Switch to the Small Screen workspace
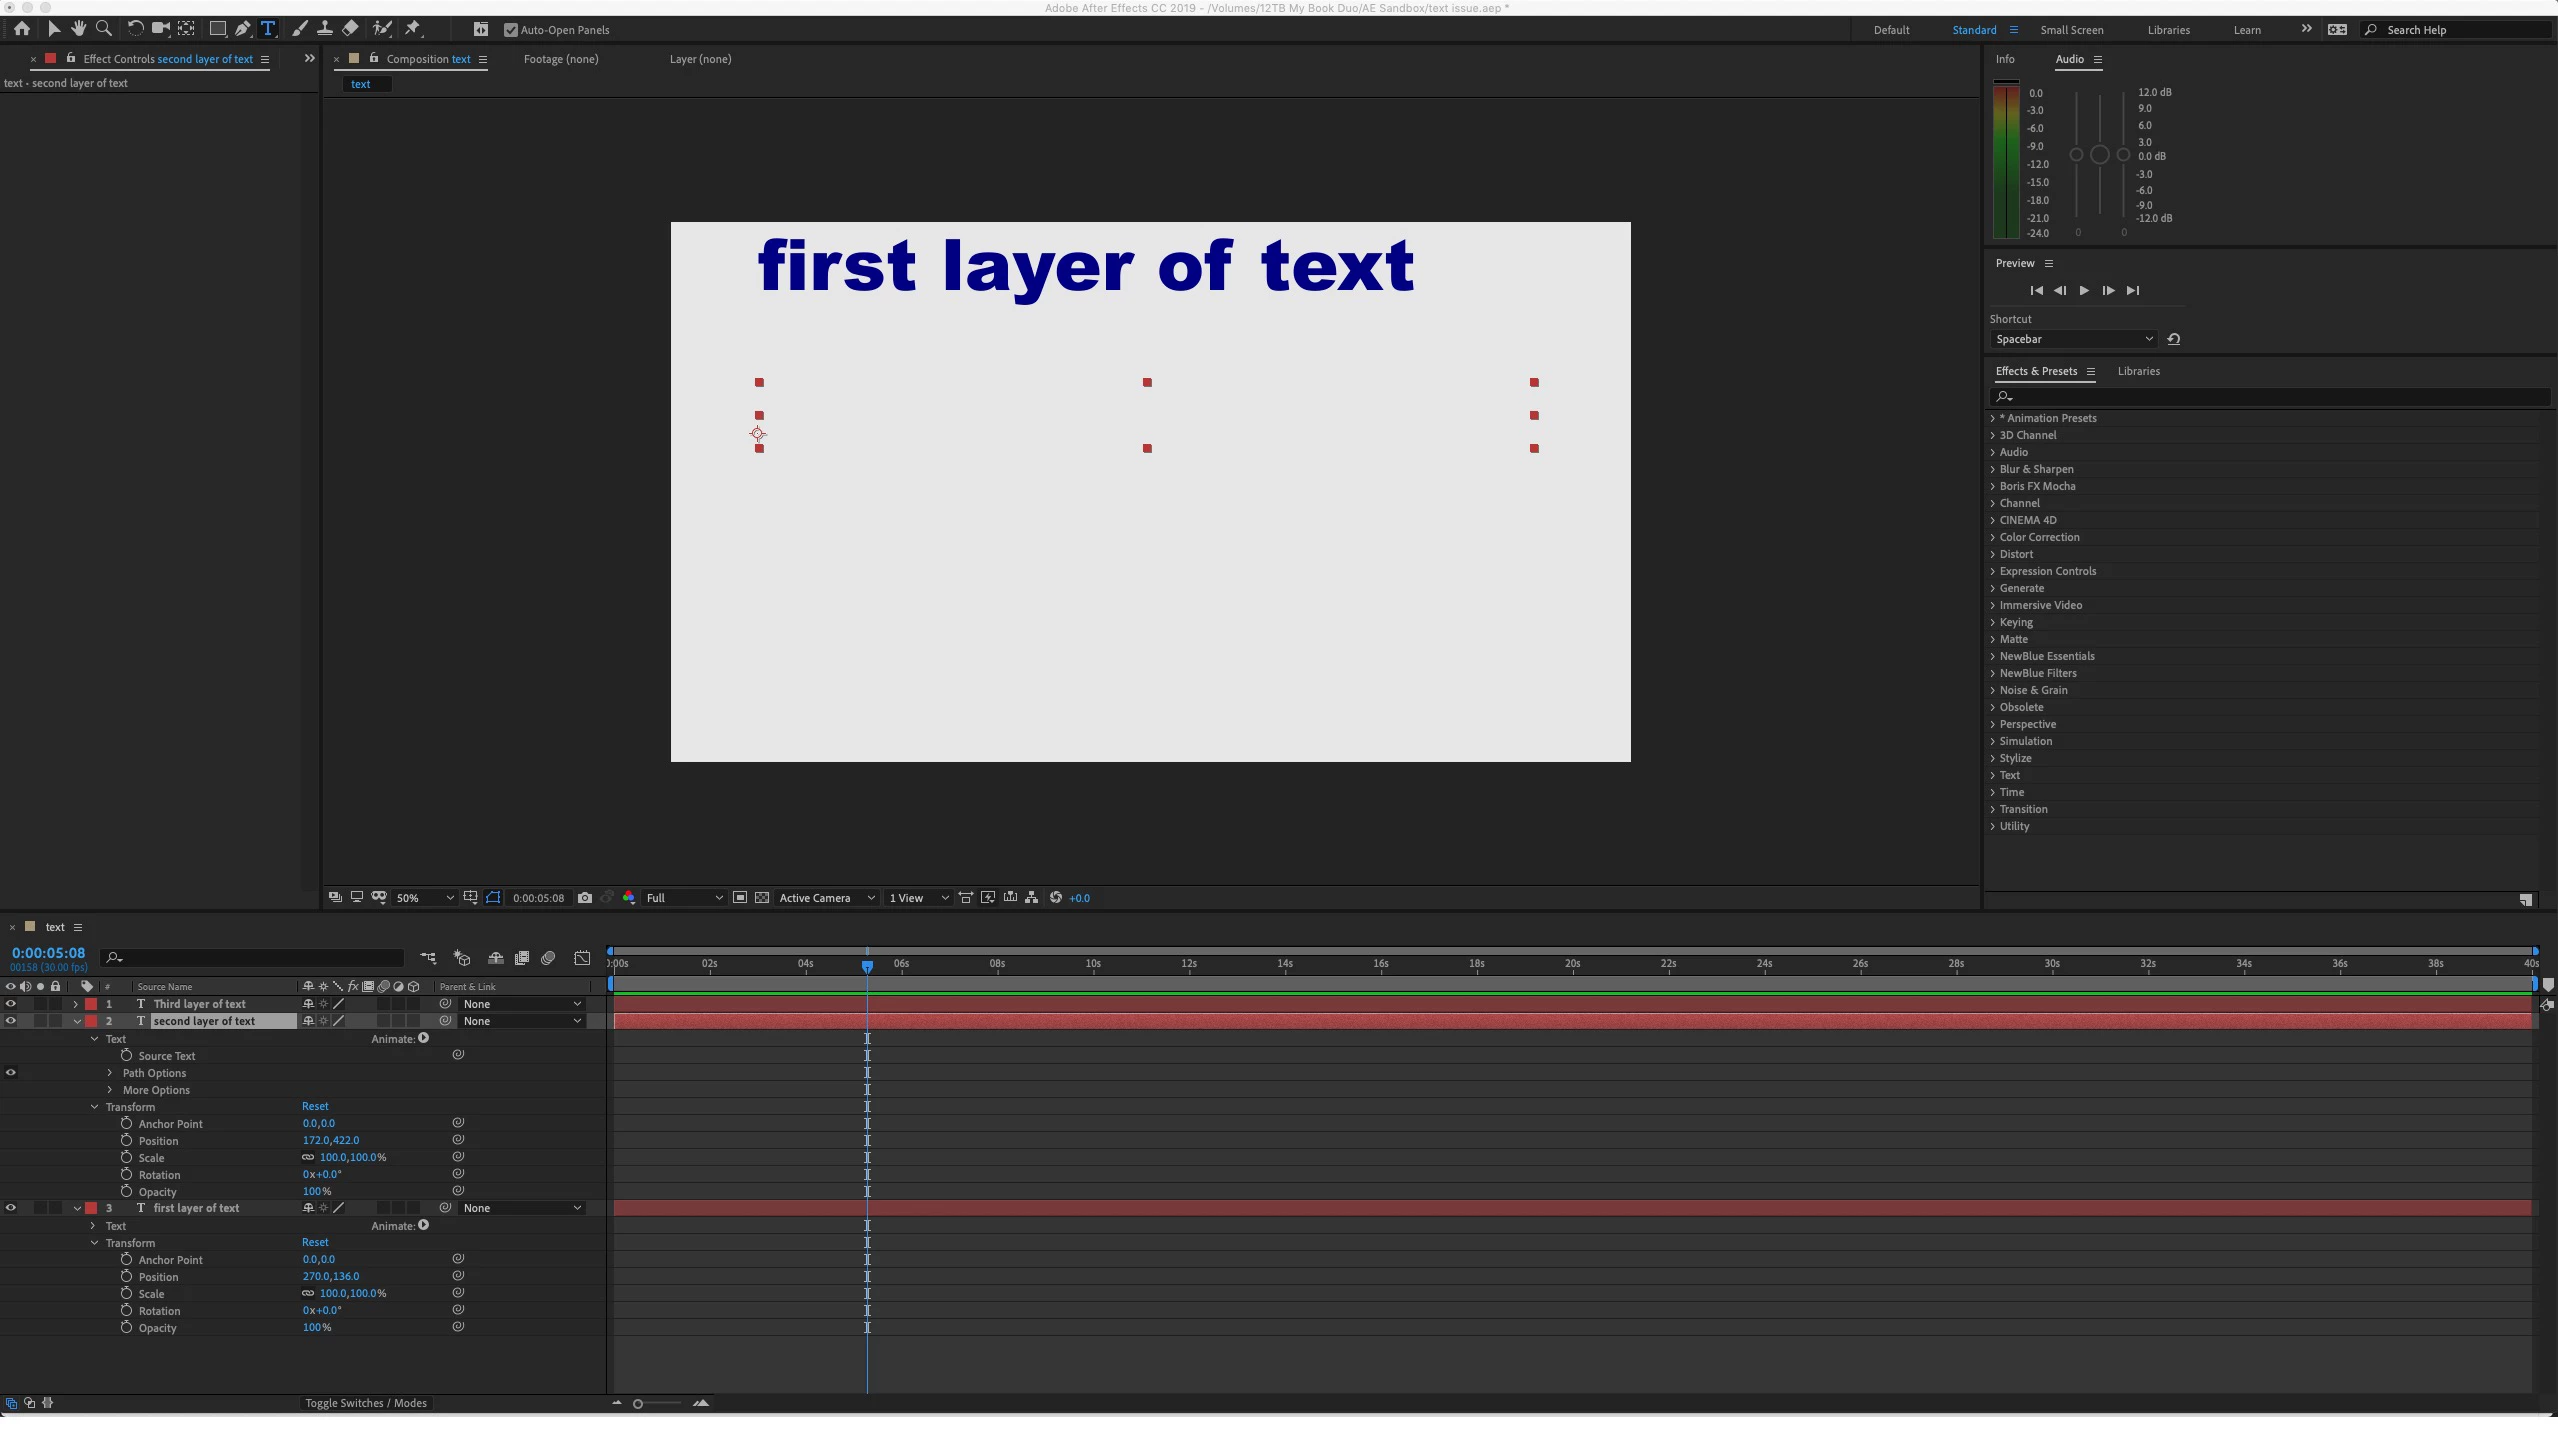 point(2071,30)
